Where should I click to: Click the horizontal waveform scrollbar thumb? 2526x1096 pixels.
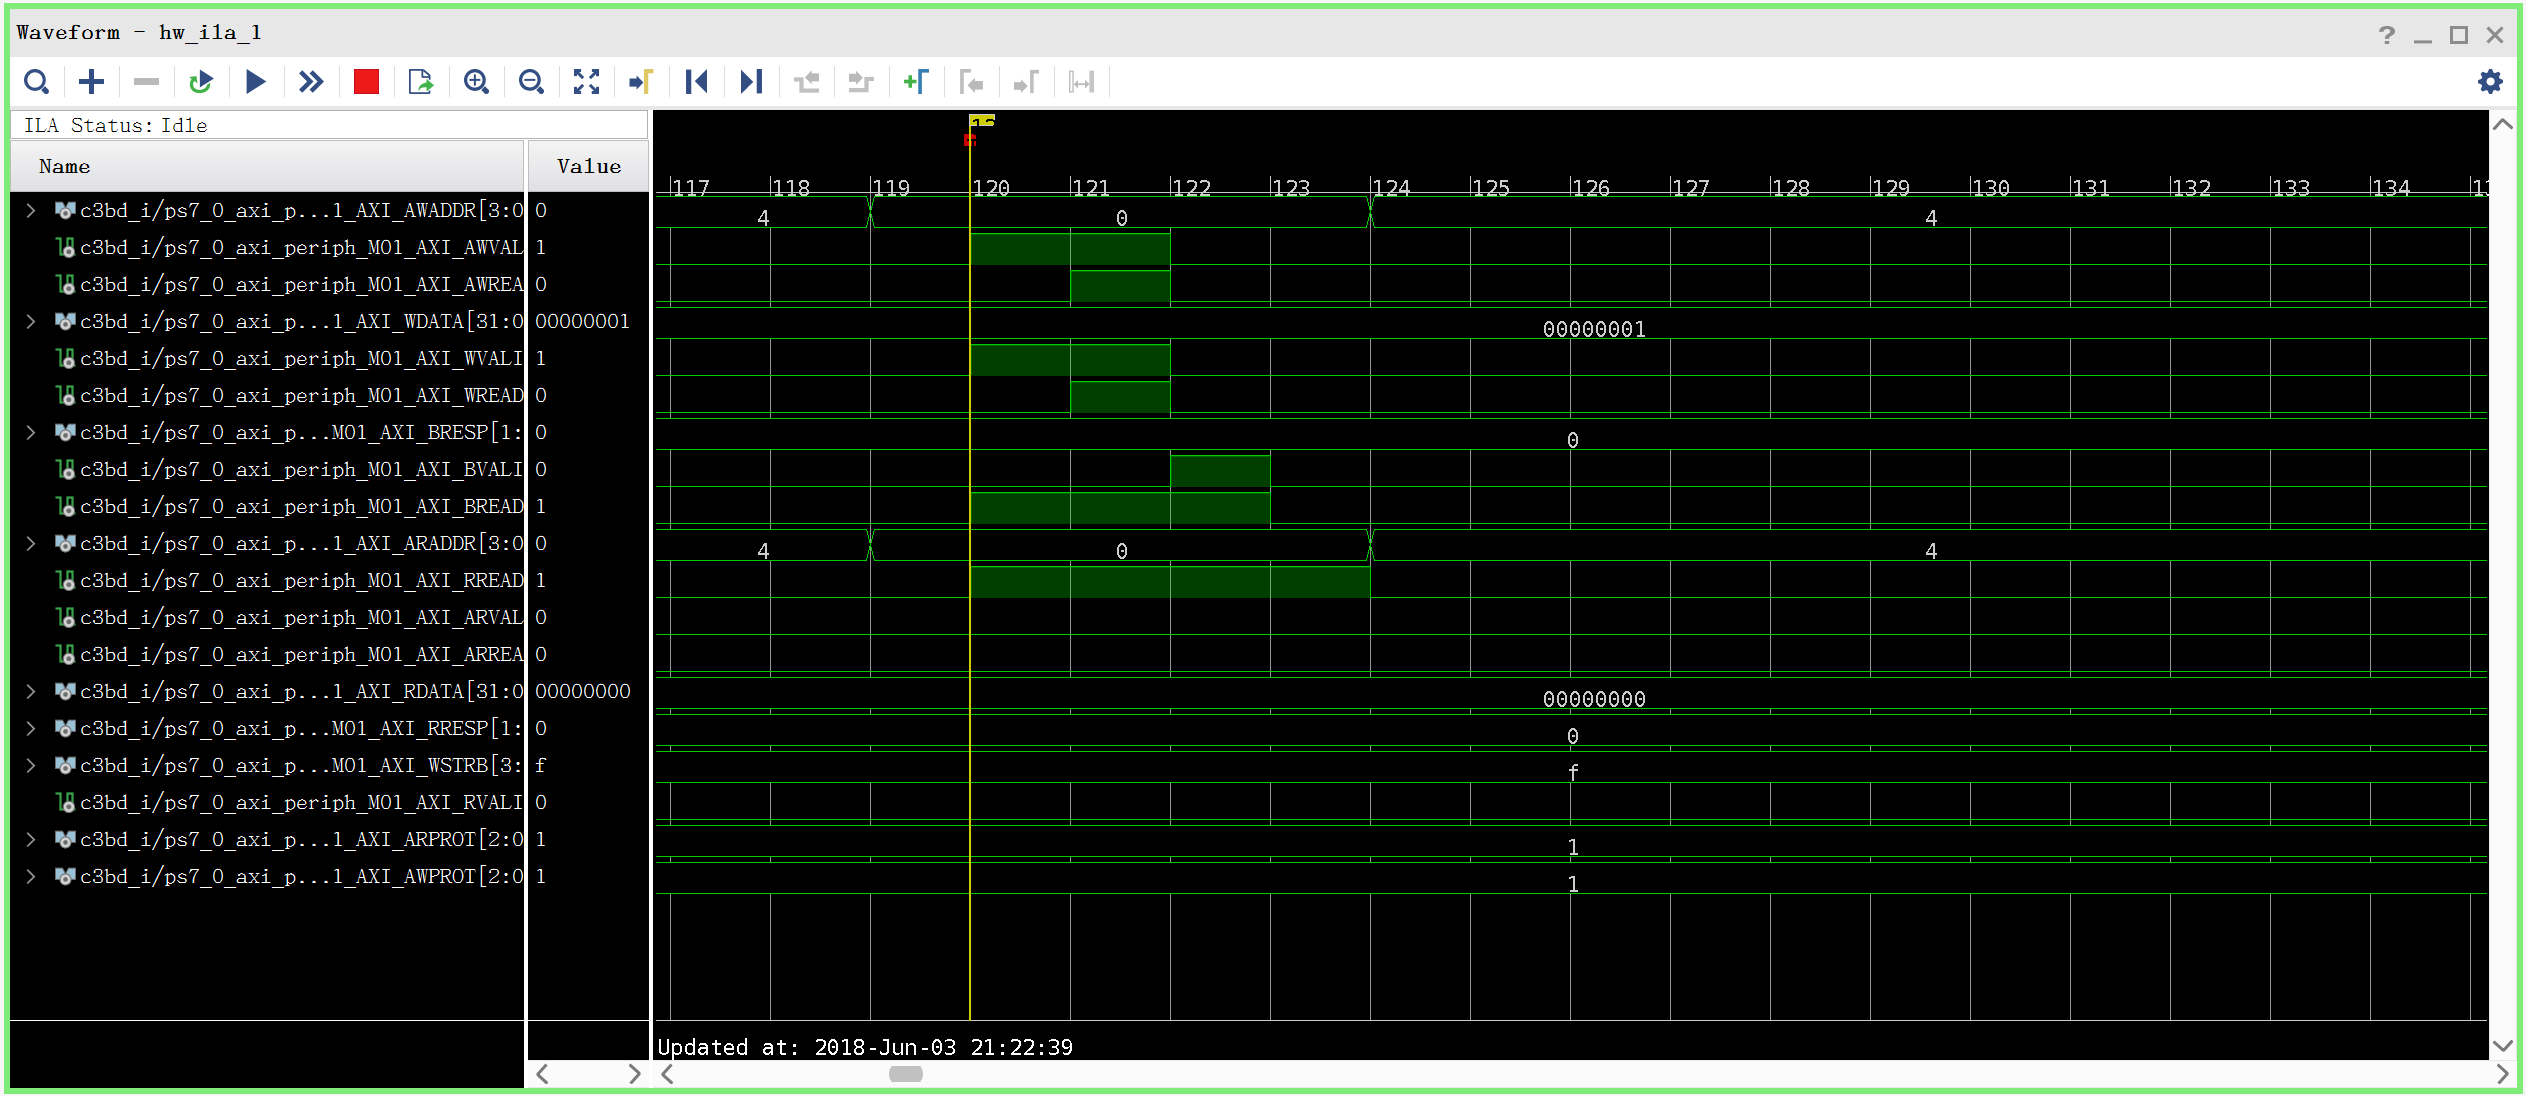click(x=906, y=1074)
